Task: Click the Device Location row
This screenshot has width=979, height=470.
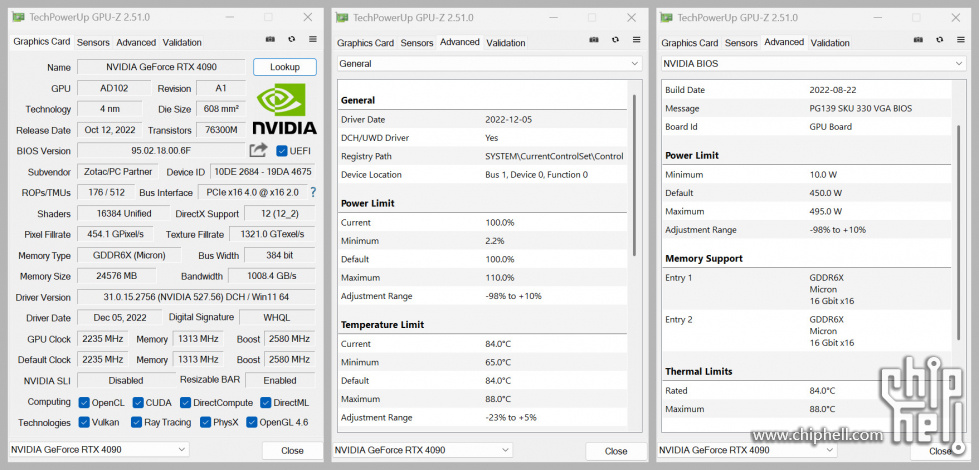Action: tap(483, 175)
